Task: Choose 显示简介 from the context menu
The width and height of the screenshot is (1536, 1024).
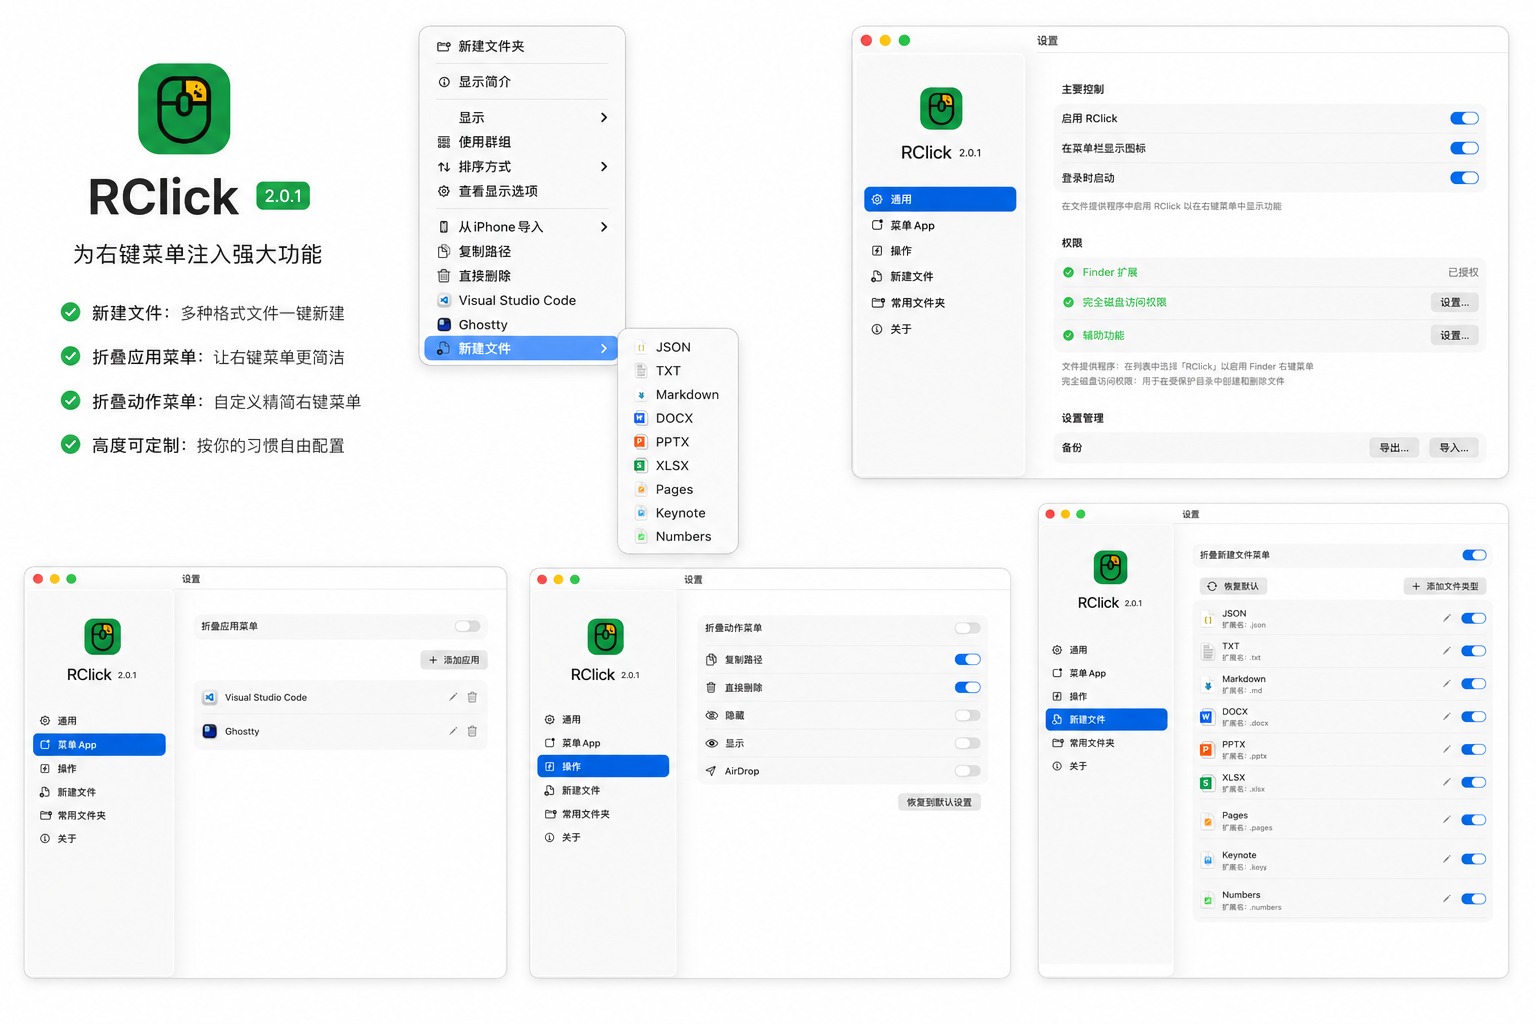Action: [522, 82]
